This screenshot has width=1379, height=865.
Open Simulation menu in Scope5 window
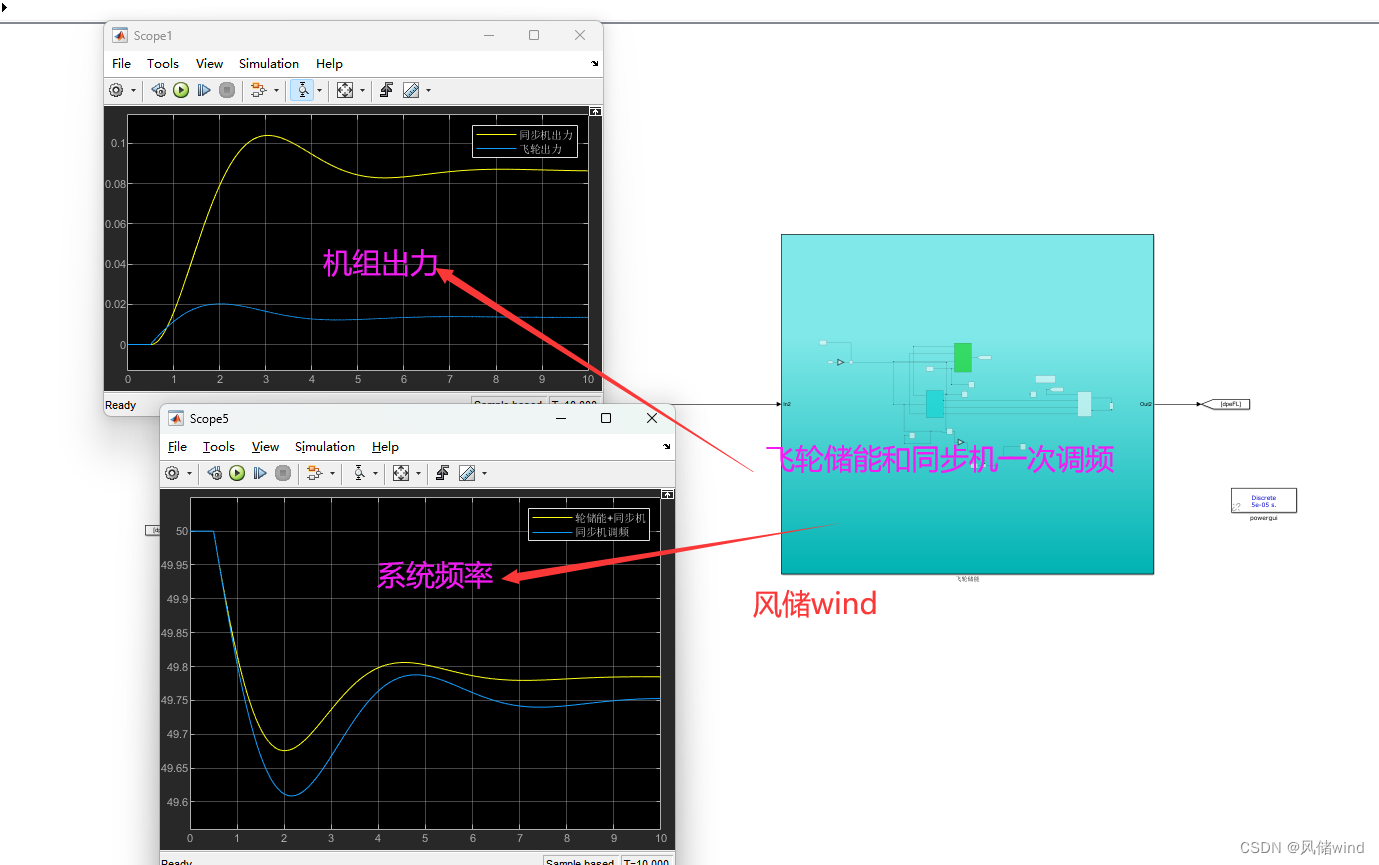(325, 446)
